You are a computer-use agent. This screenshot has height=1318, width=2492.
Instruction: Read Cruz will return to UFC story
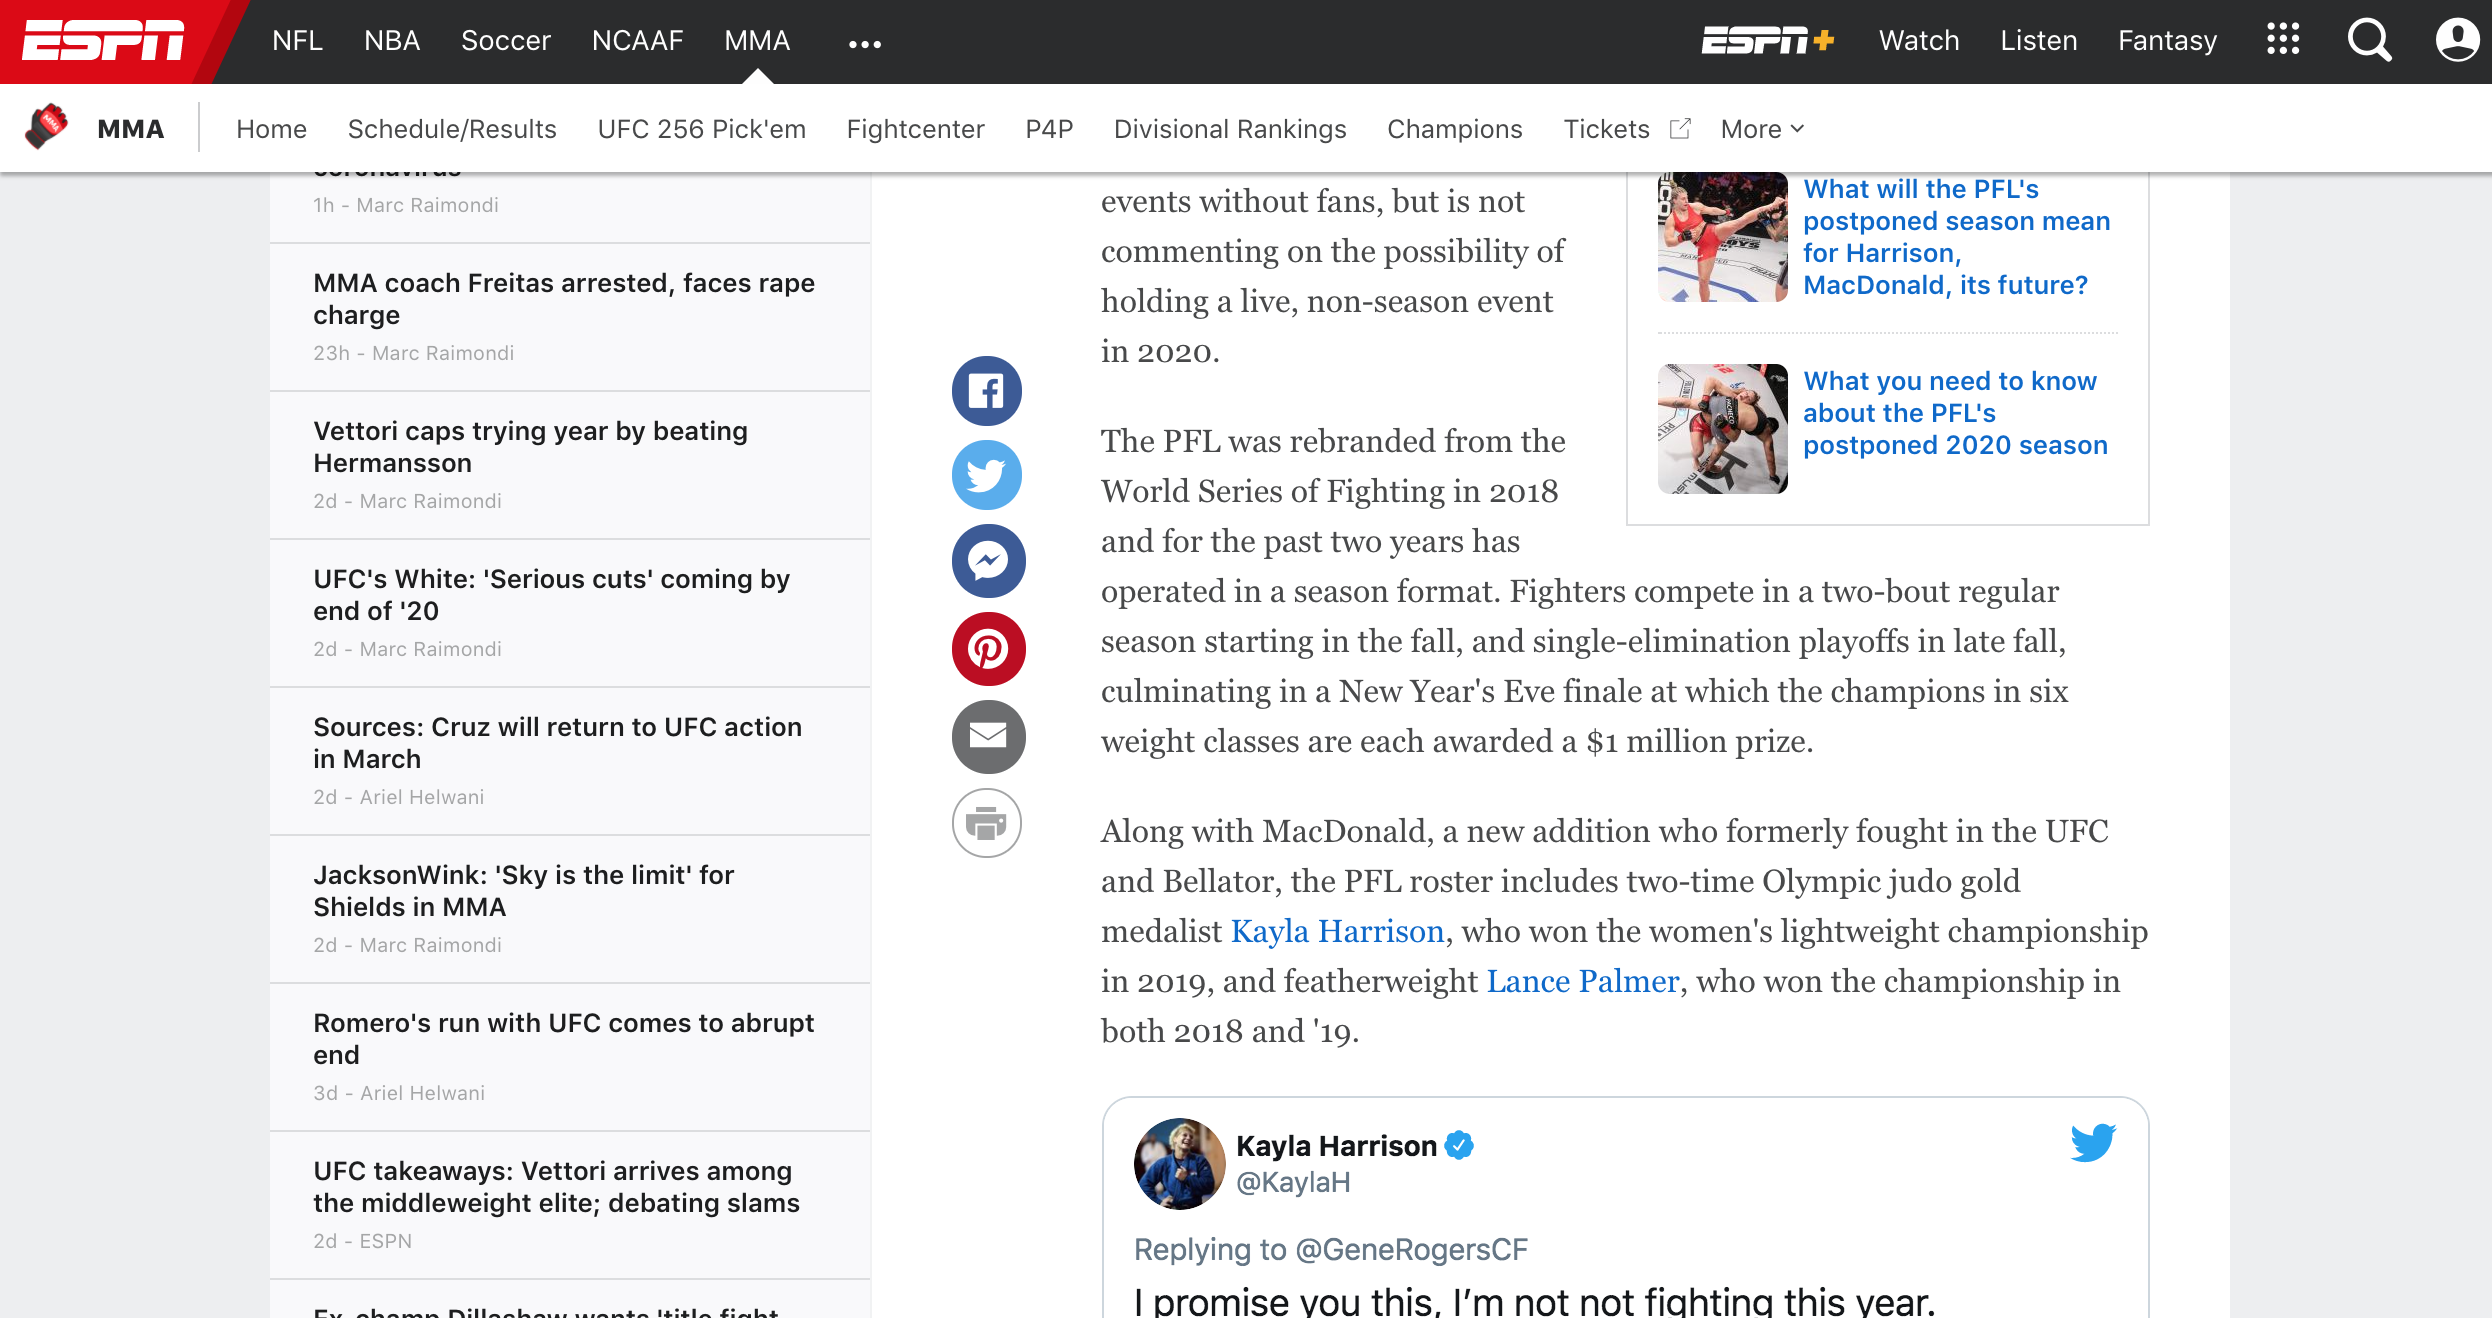tap(557, 743)
